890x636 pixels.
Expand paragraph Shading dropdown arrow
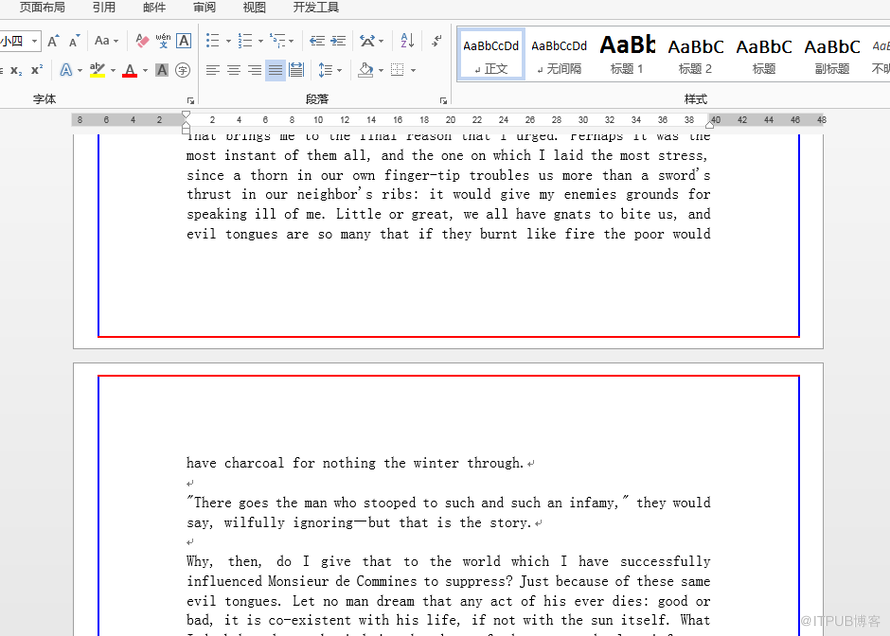(x=381, y=70)
